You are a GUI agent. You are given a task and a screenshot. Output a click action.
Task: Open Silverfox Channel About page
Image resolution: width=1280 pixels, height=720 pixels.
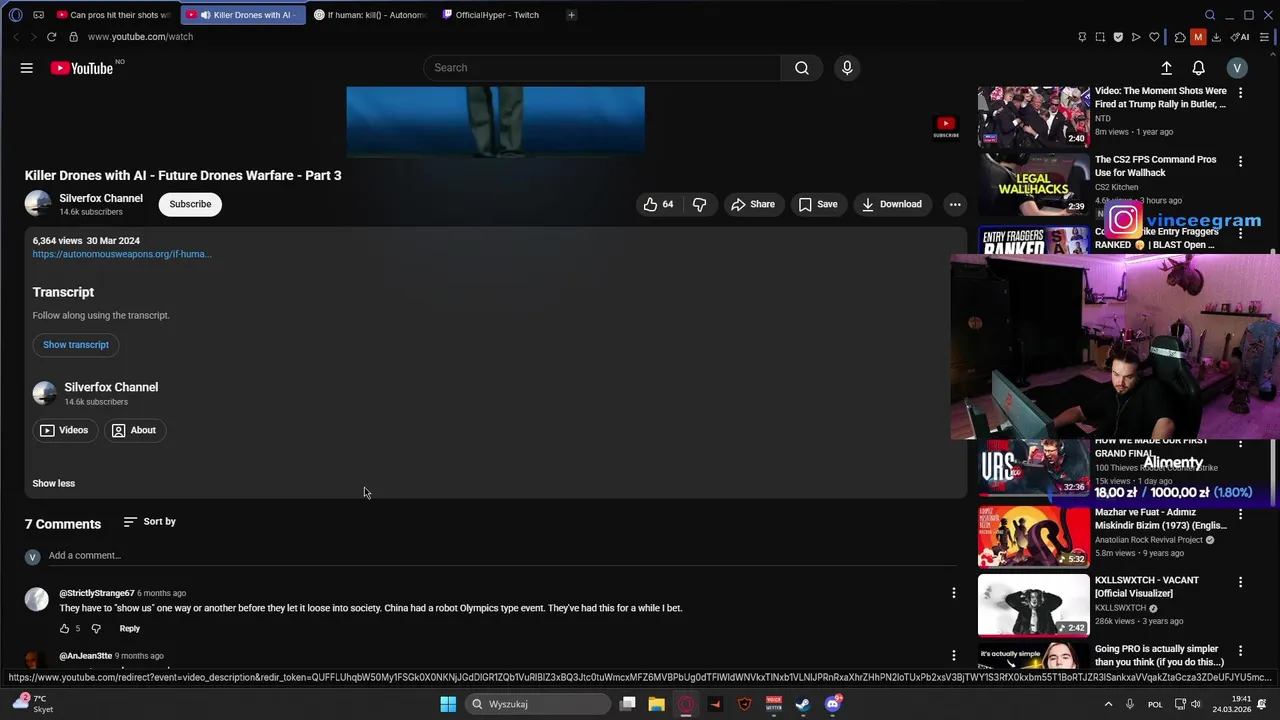(x=134, y=430)
